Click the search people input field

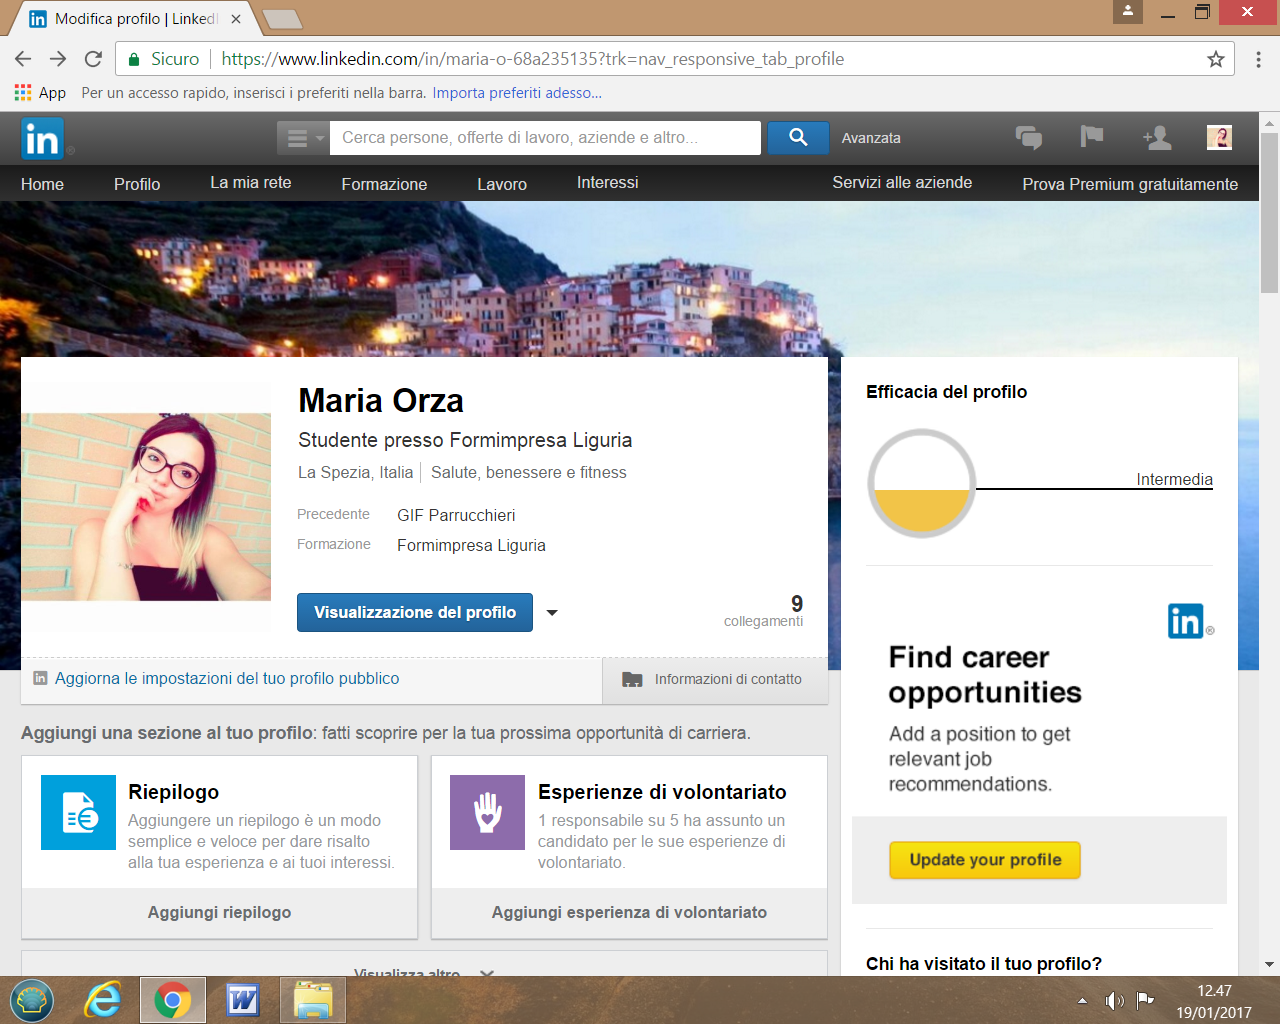coord(545,138)
